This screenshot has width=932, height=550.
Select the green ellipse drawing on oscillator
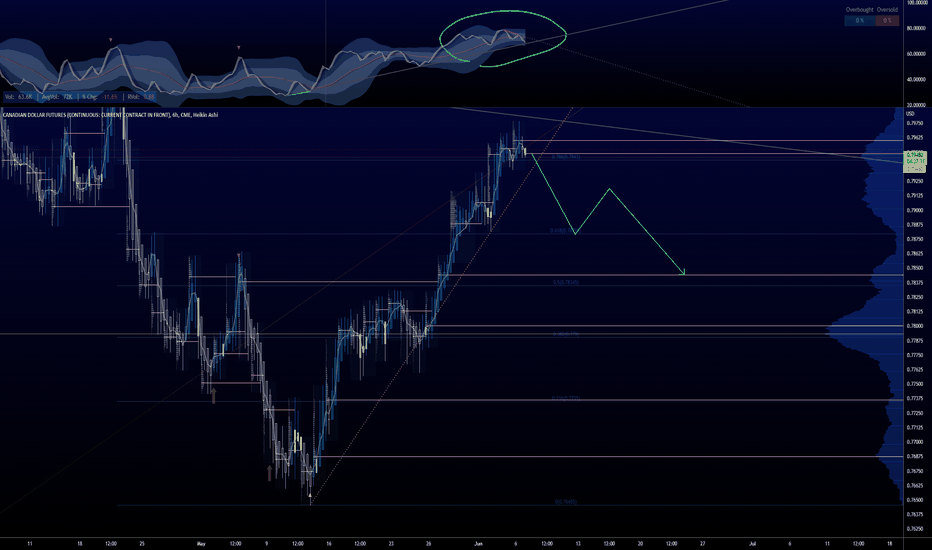click(503, 38)
